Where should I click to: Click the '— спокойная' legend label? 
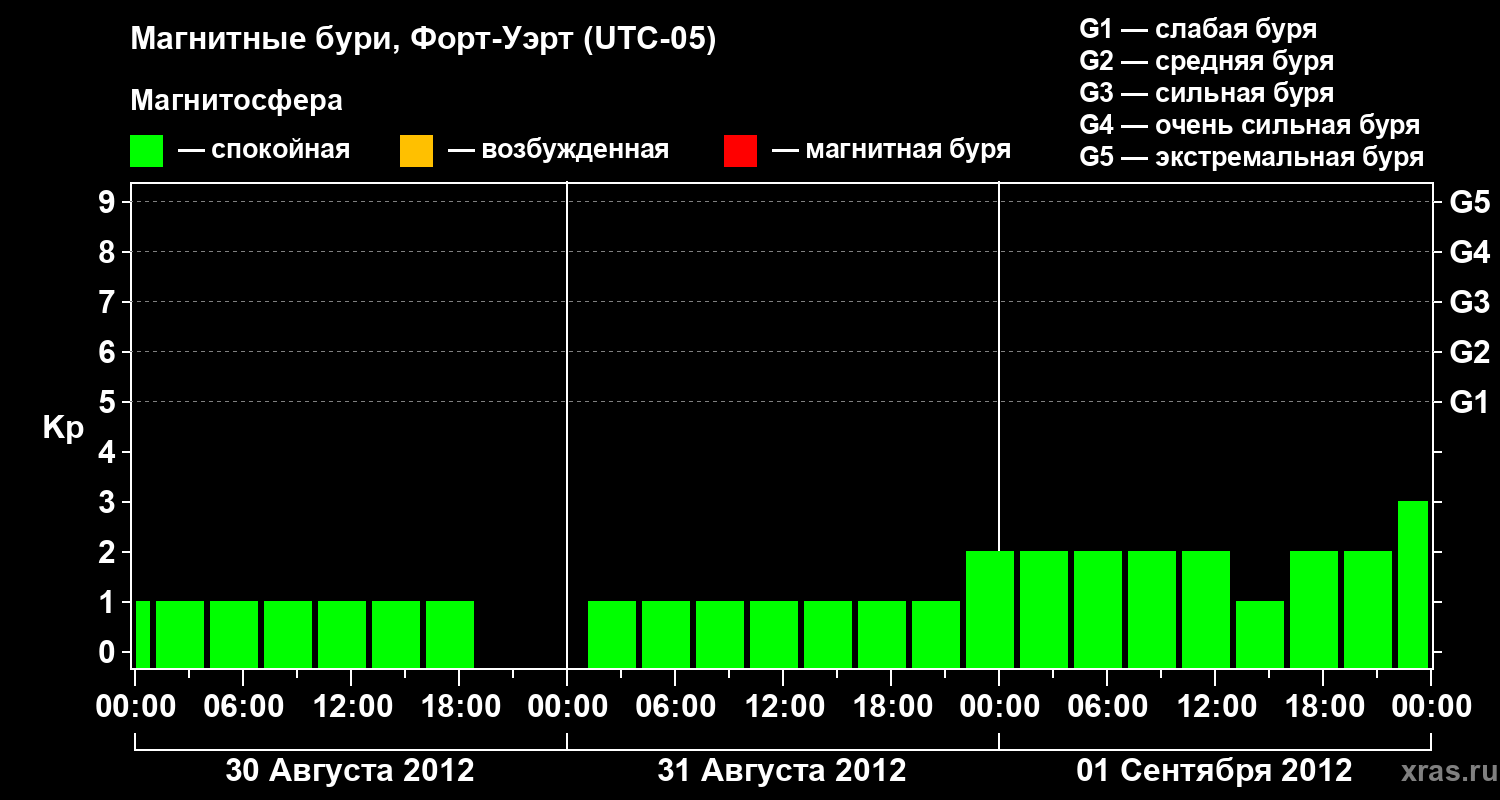pyautogui.click(x=264, y=150)
